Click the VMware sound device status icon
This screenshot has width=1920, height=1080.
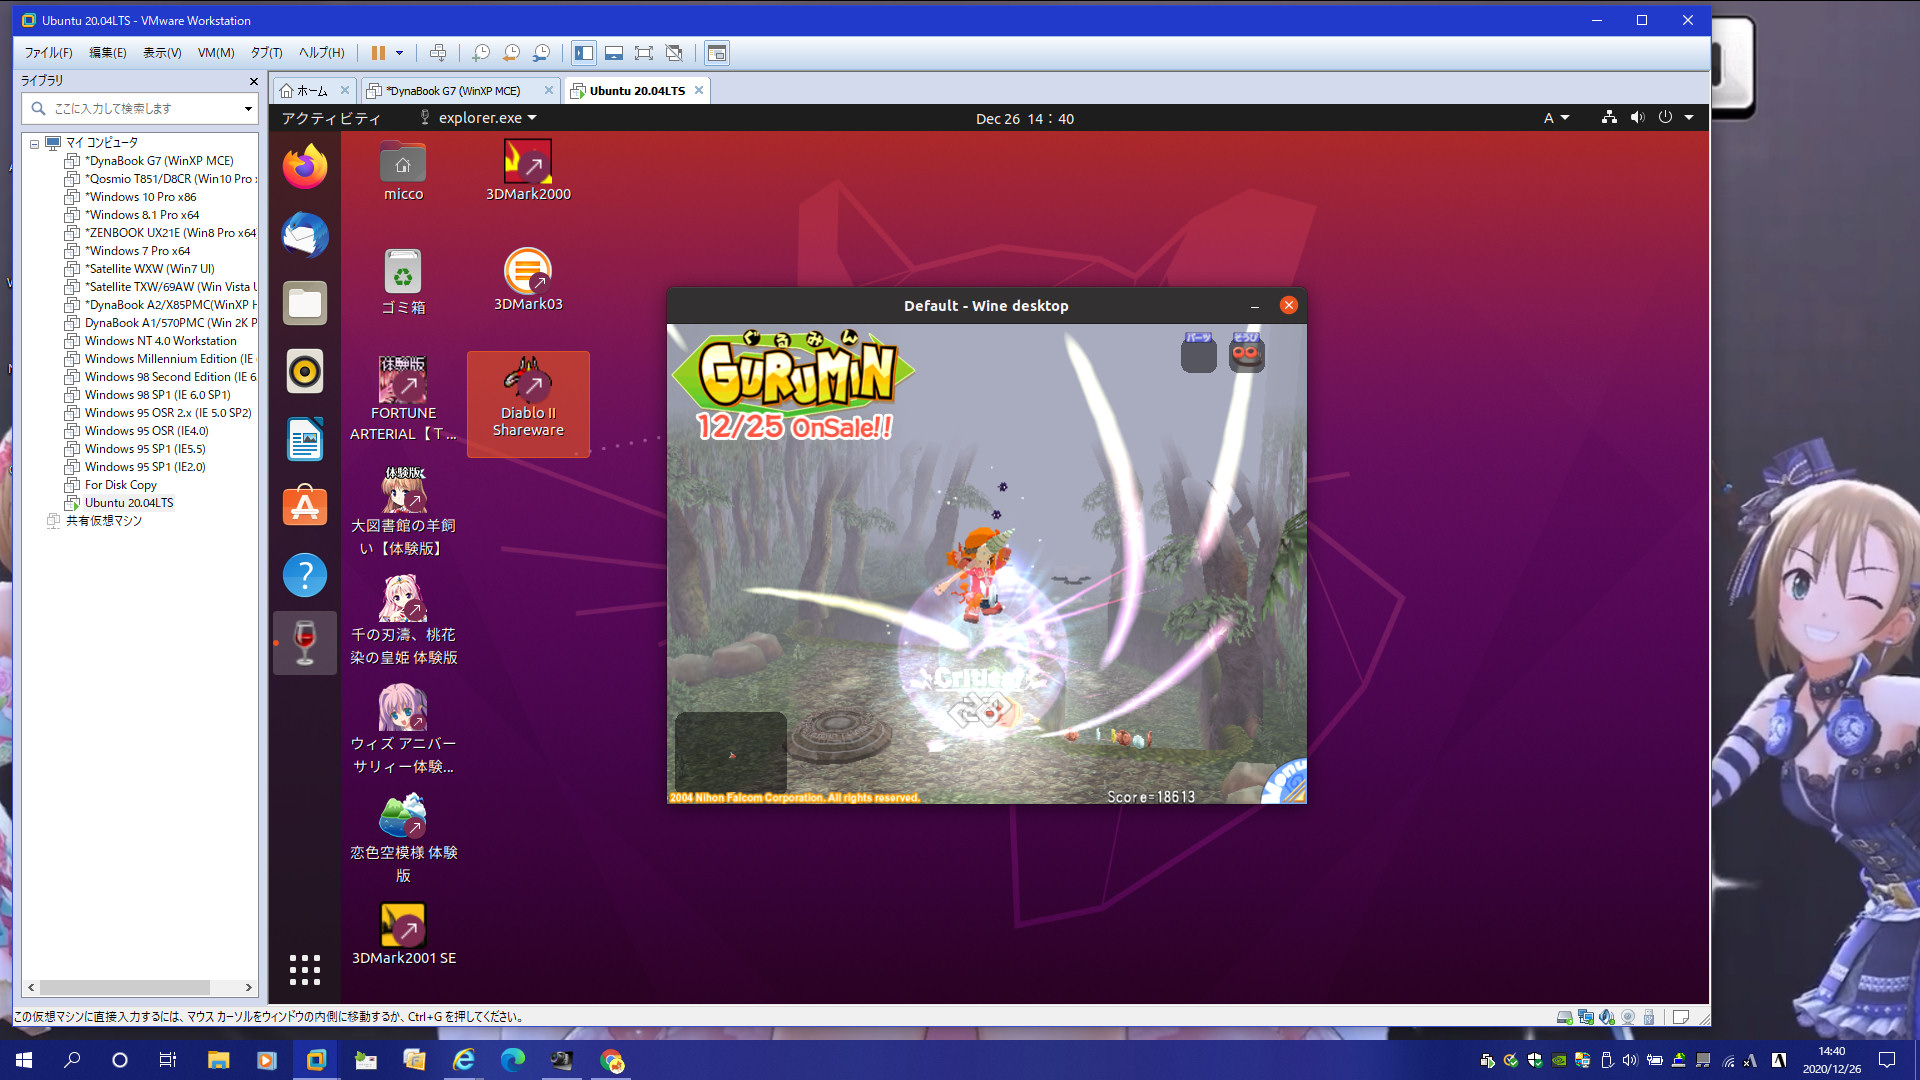[x=1607, y=1017]
